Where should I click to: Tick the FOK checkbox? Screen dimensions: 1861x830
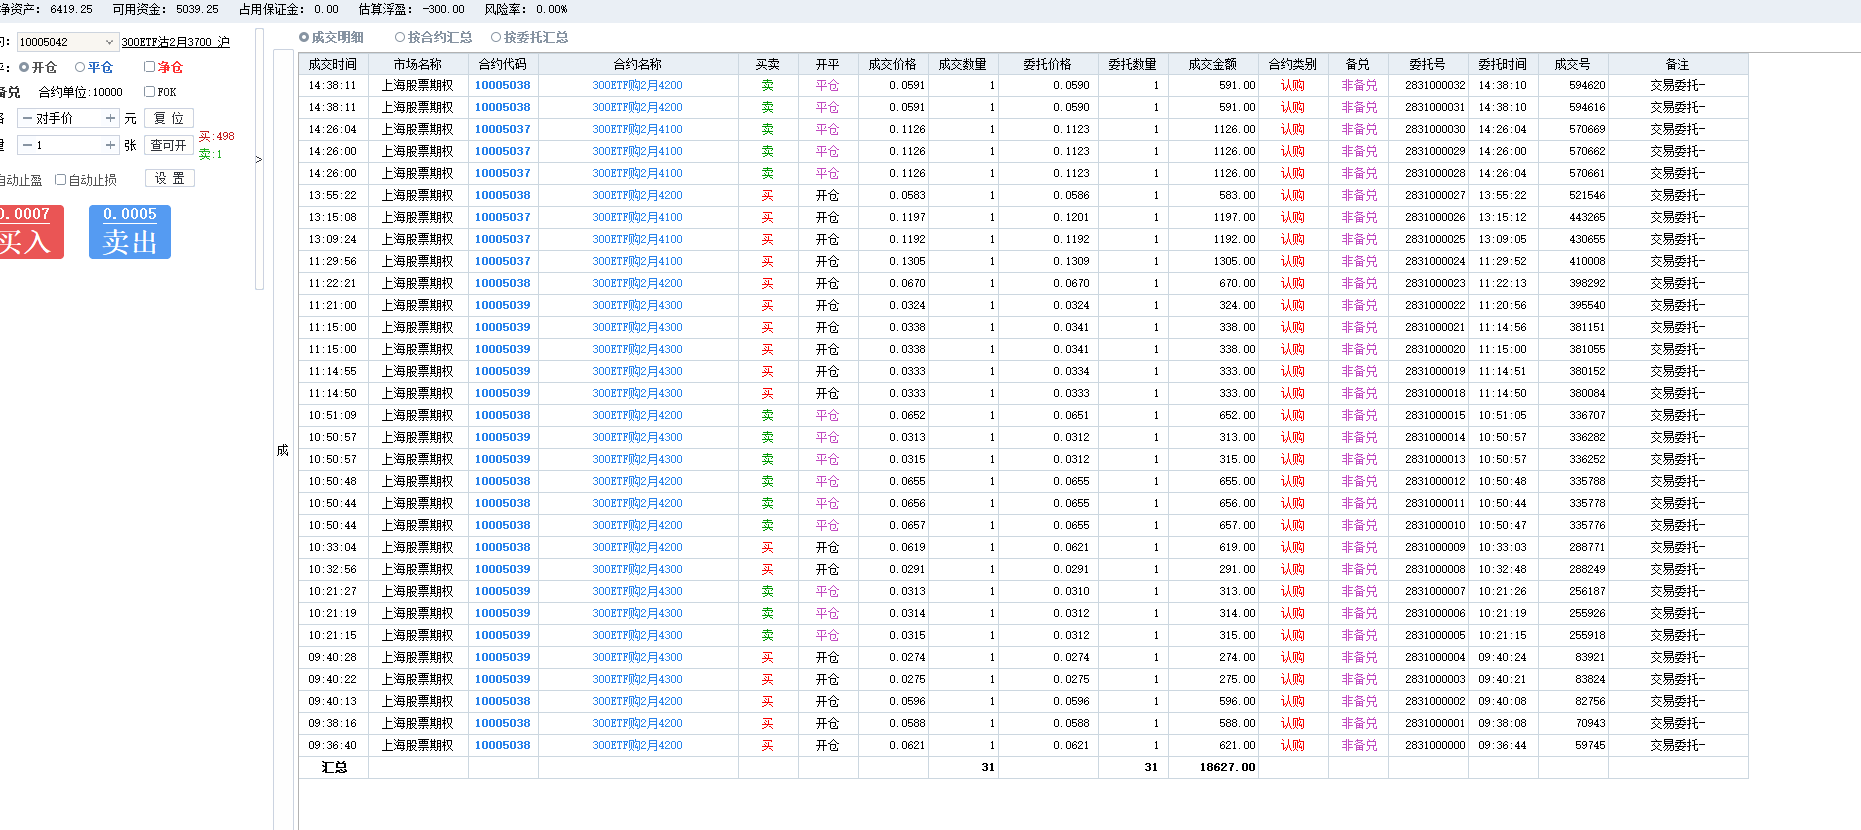click(x=150, y=92)
